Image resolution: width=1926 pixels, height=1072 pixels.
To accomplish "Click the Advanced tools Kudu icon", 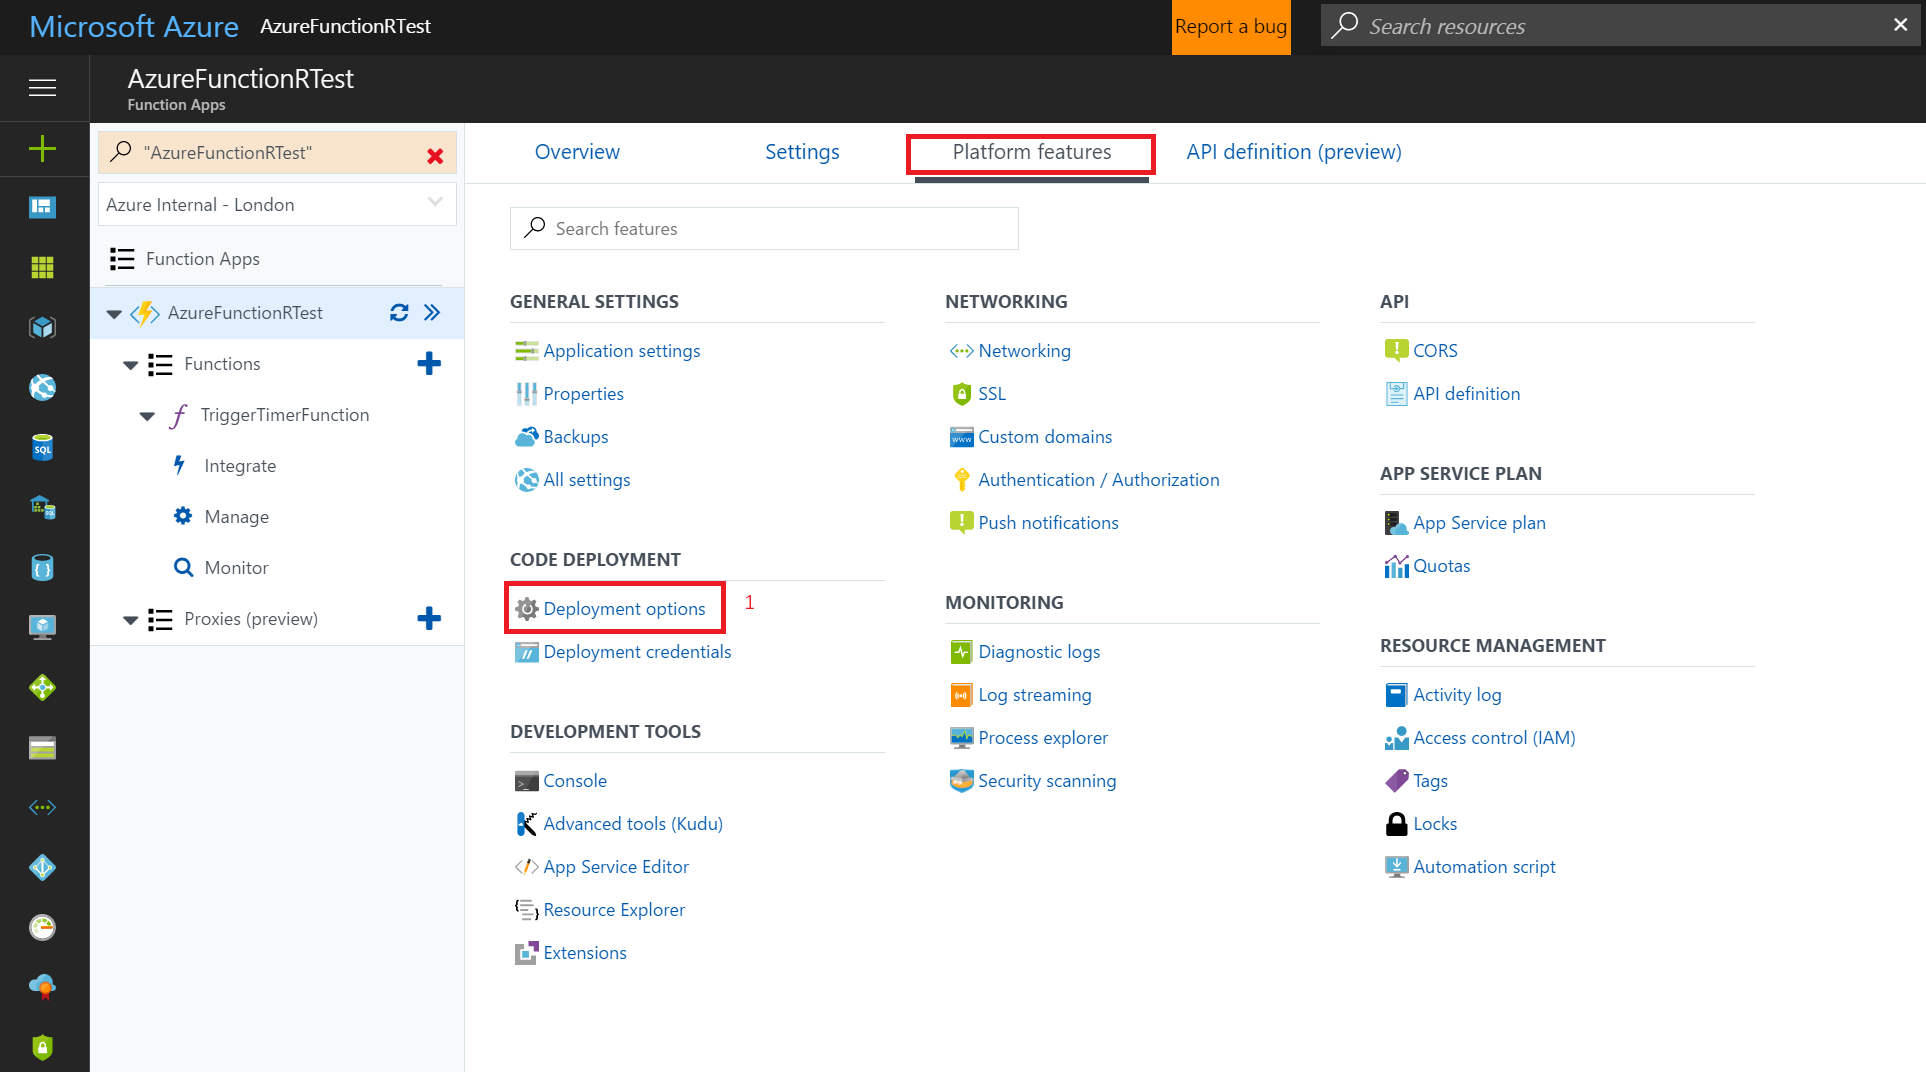I will pyautogui.click(x=526, y=824).
